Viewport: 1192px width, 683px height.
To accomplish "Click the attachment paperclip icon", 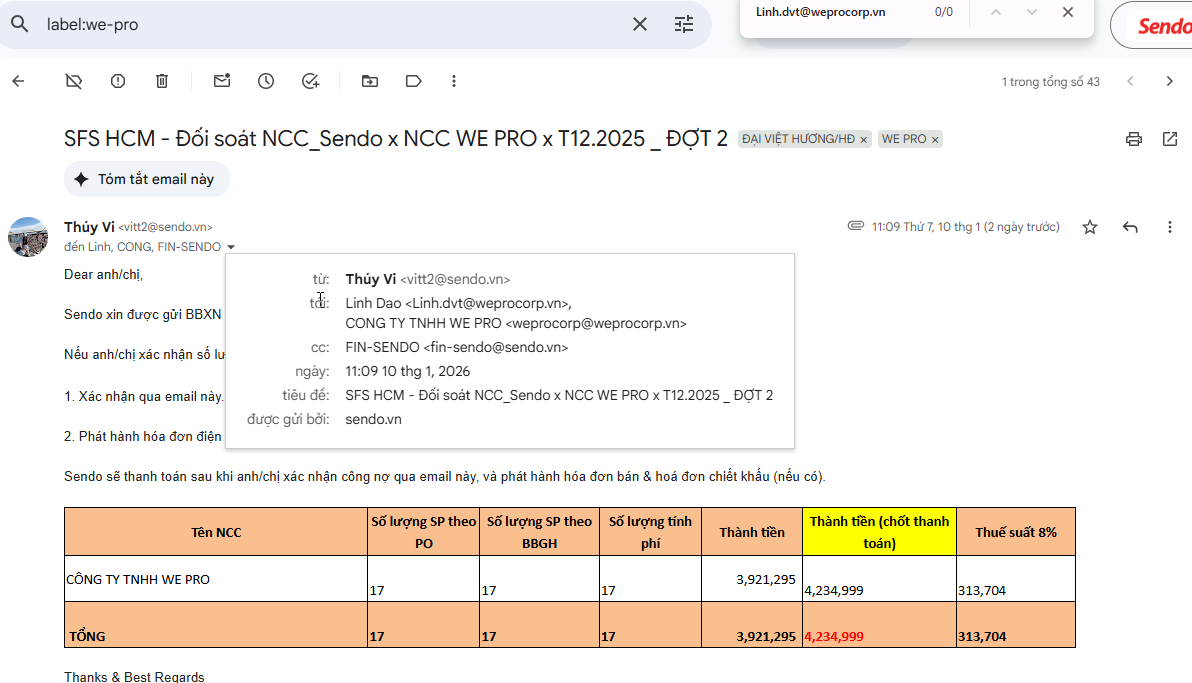I will click(856, 226).
